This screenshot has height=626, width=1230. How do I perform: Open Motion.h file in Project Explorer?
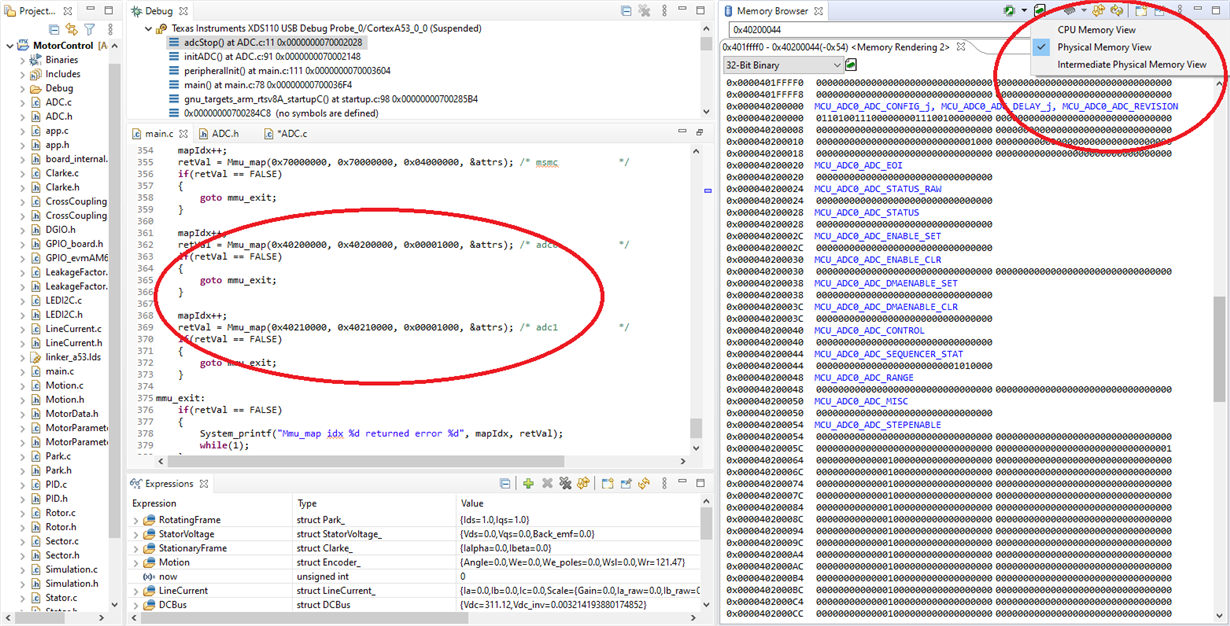click(64, 399)
